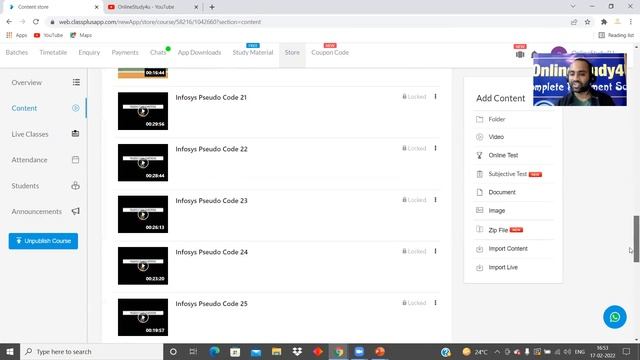
Task: Open options menu for Infosys Pseudo Code 22
Action: click(436, 148)
